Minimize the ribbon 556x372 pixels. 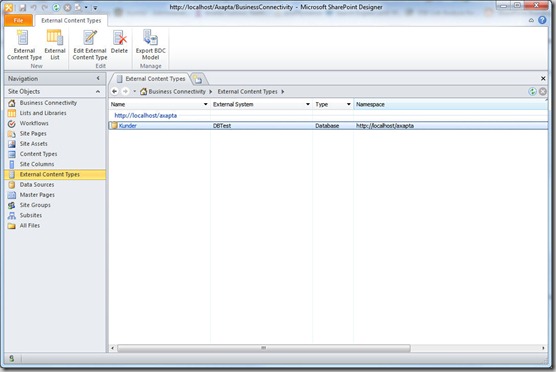pos(531,21)
